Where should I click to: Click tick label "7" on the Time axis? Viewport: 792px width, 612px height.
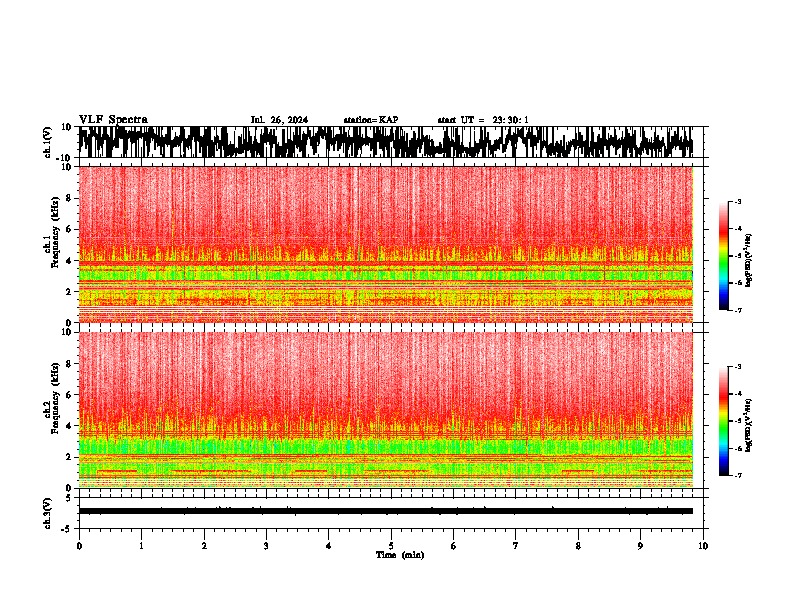click(516, 546)
